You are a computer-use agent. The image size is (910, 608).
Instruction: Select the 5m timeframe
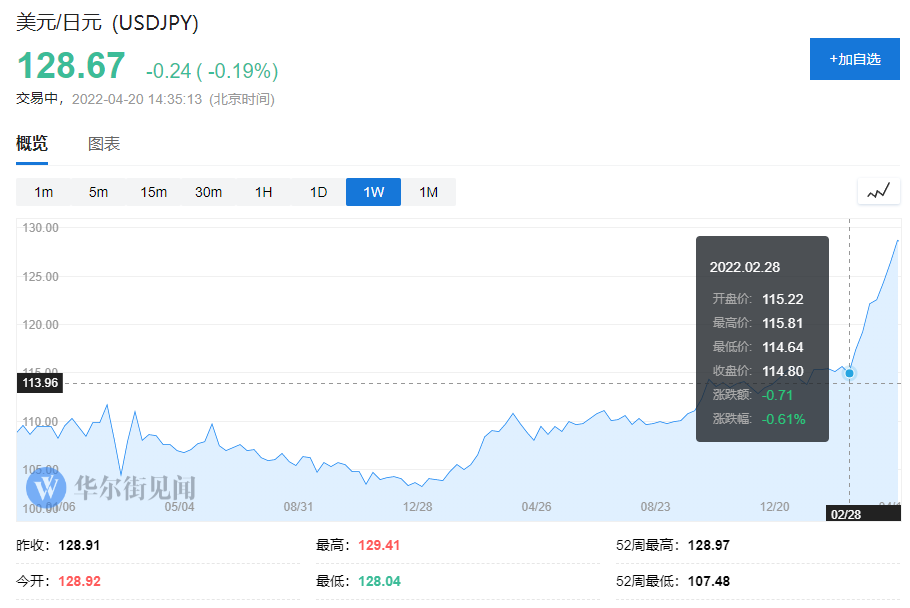point(98,192)
